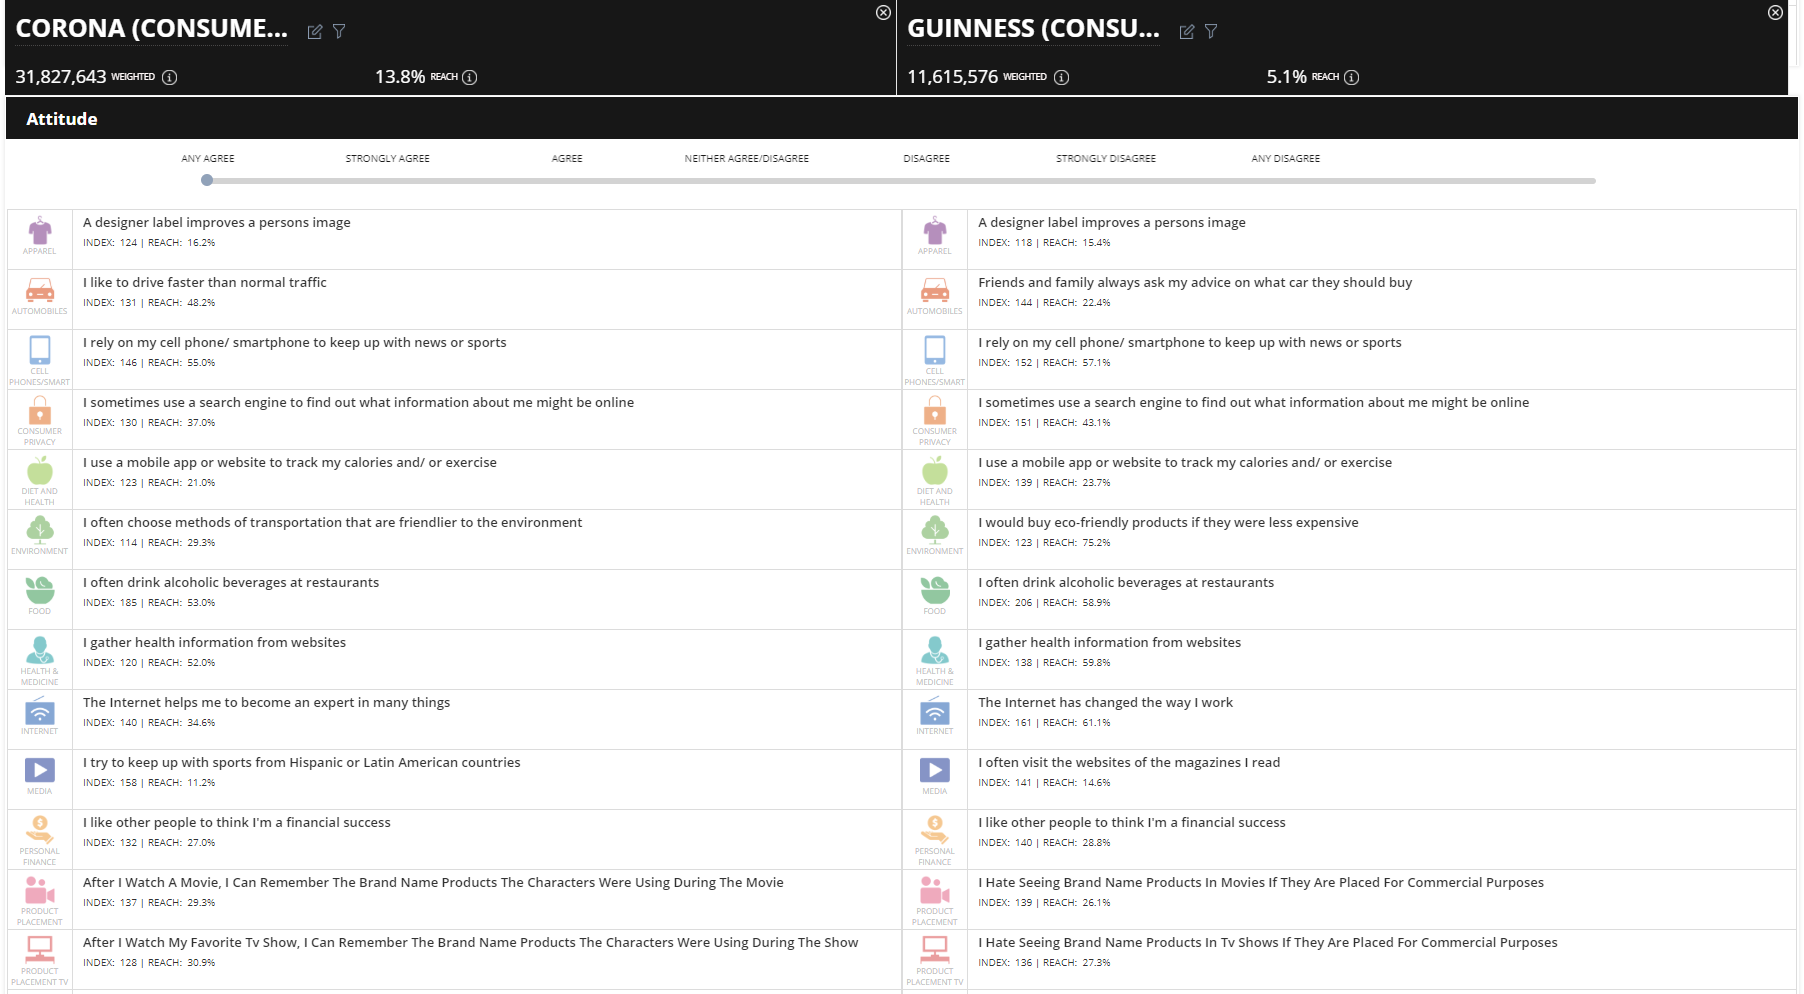Show info for Guinness weighted count
1804x994 pixels.
point(1062,77)
